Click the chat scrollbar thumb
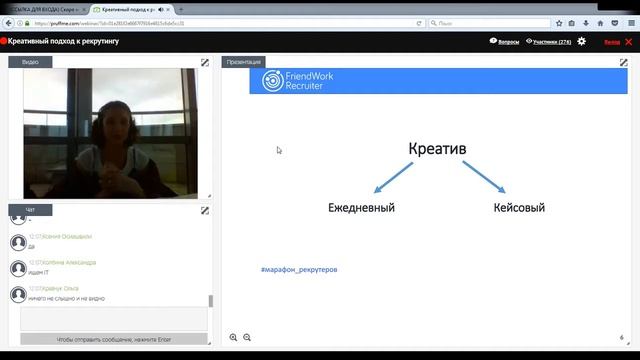640x360 pixels. coord(211,301)
